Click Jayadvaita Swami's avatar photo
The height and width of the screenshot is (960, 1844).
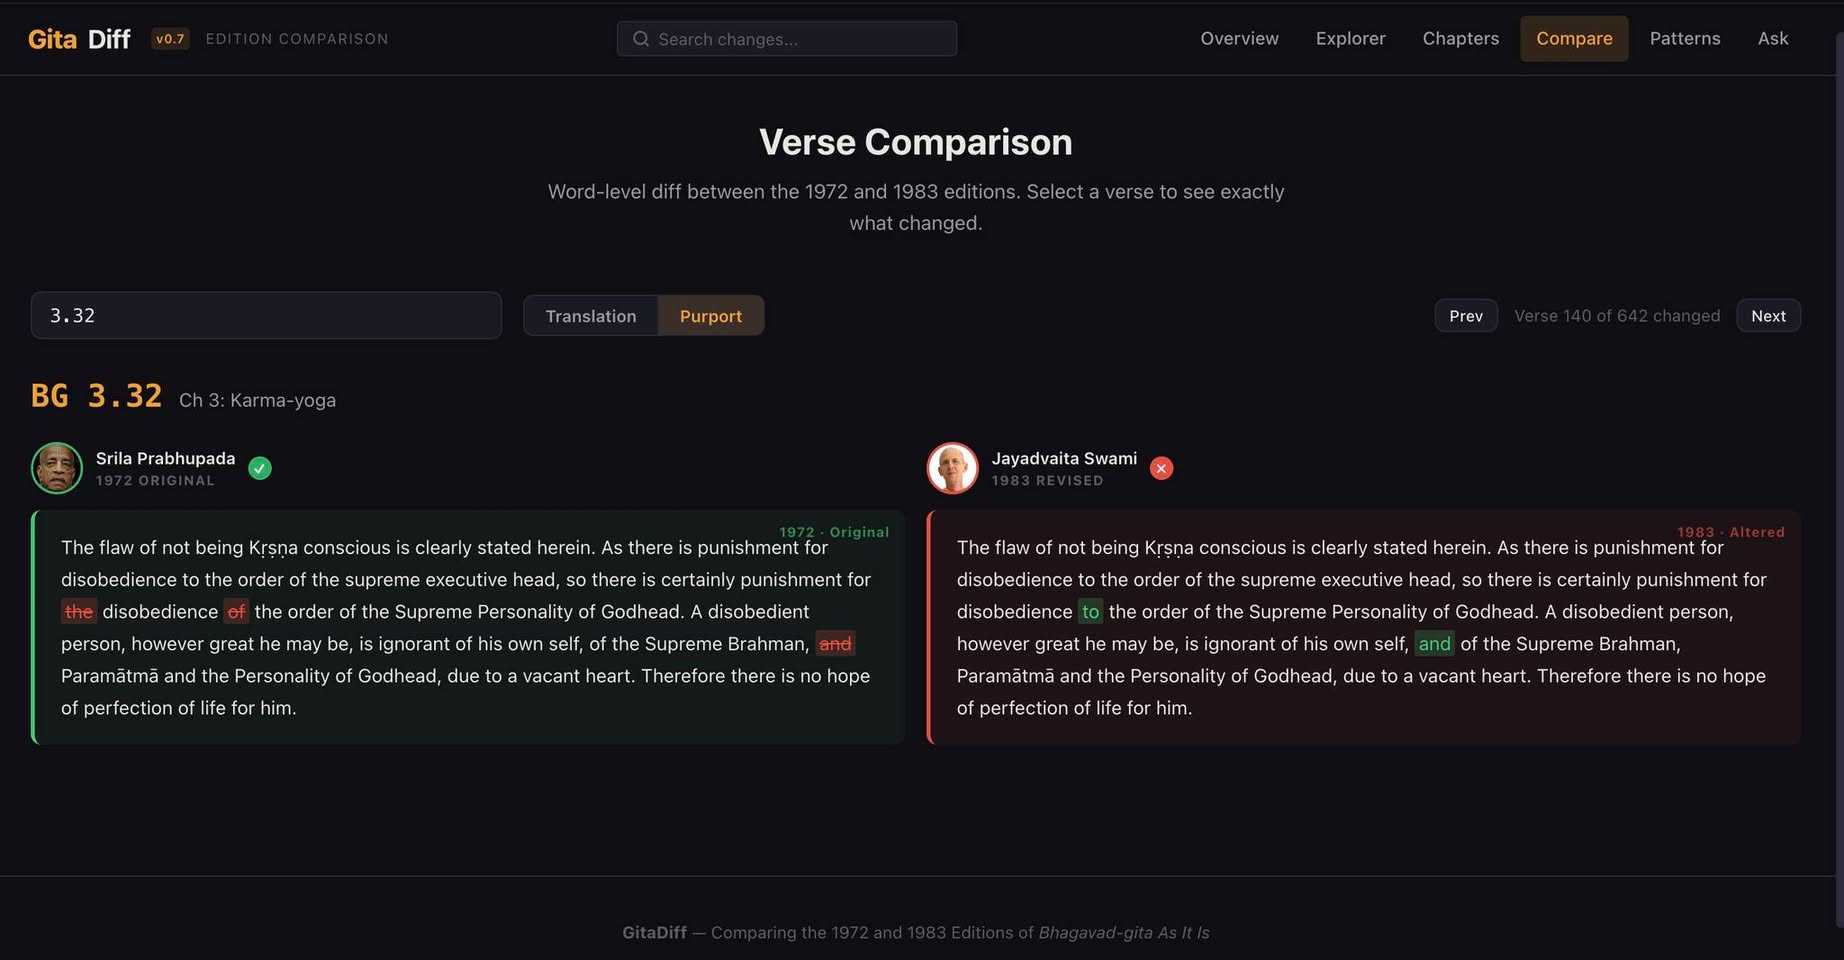(952, 468)
